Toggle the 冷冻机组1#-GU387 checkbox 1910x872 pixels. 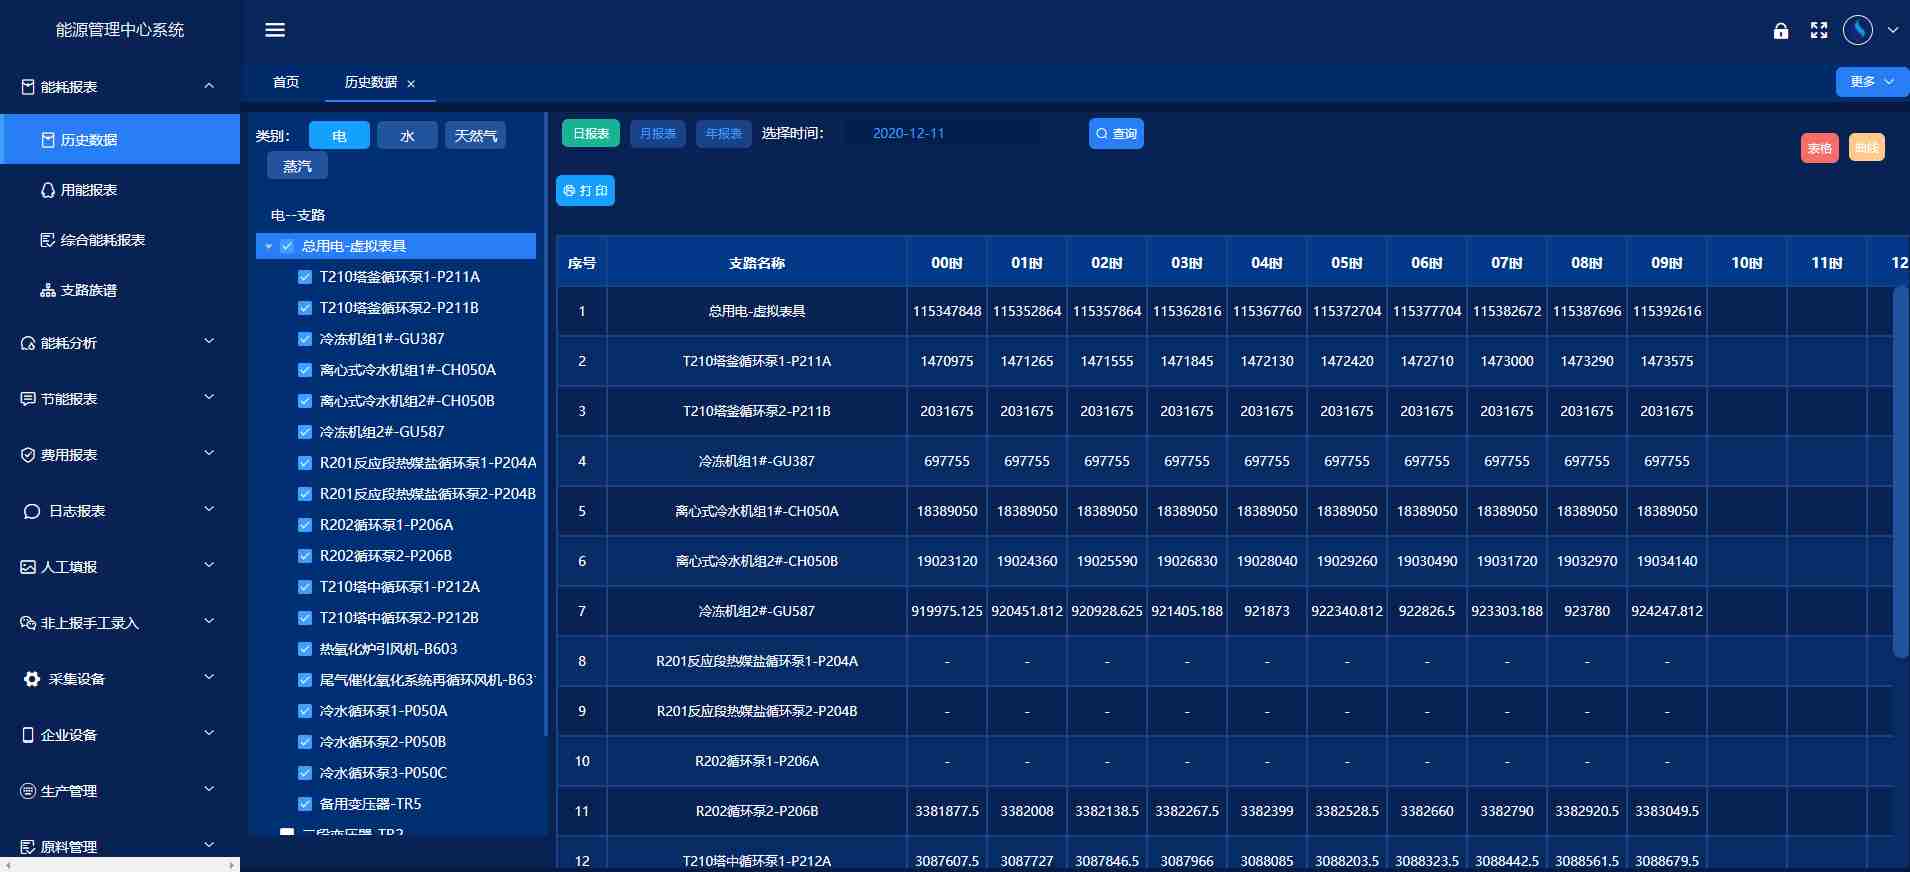pyautogui.click(x=305, y=339)
